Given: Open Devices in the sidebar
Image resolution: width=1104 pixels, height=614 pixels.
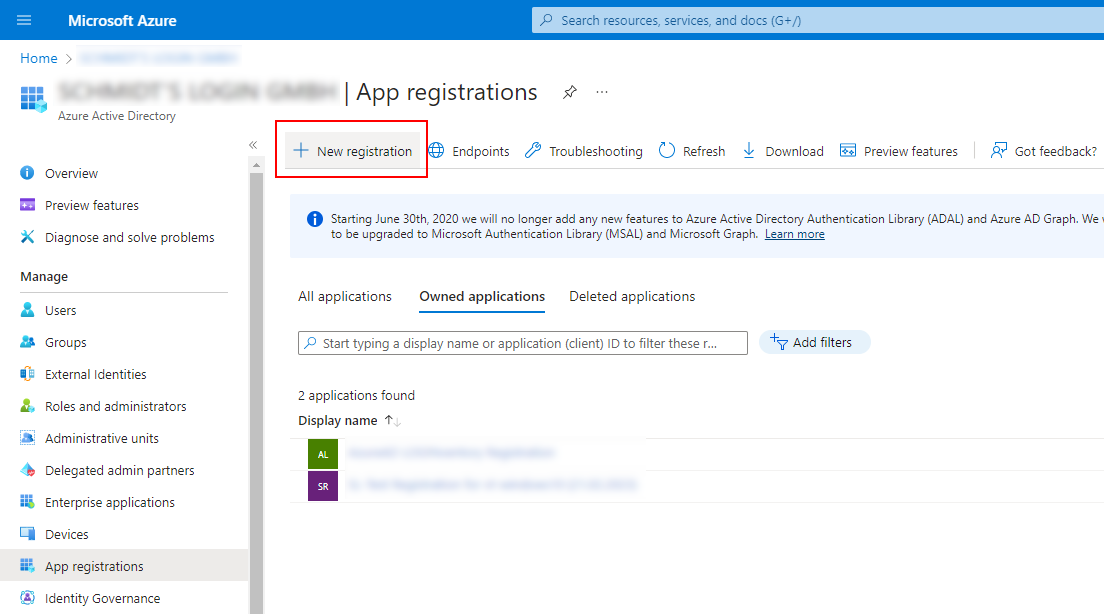Looking at the screenshot, I should [67, 534].
